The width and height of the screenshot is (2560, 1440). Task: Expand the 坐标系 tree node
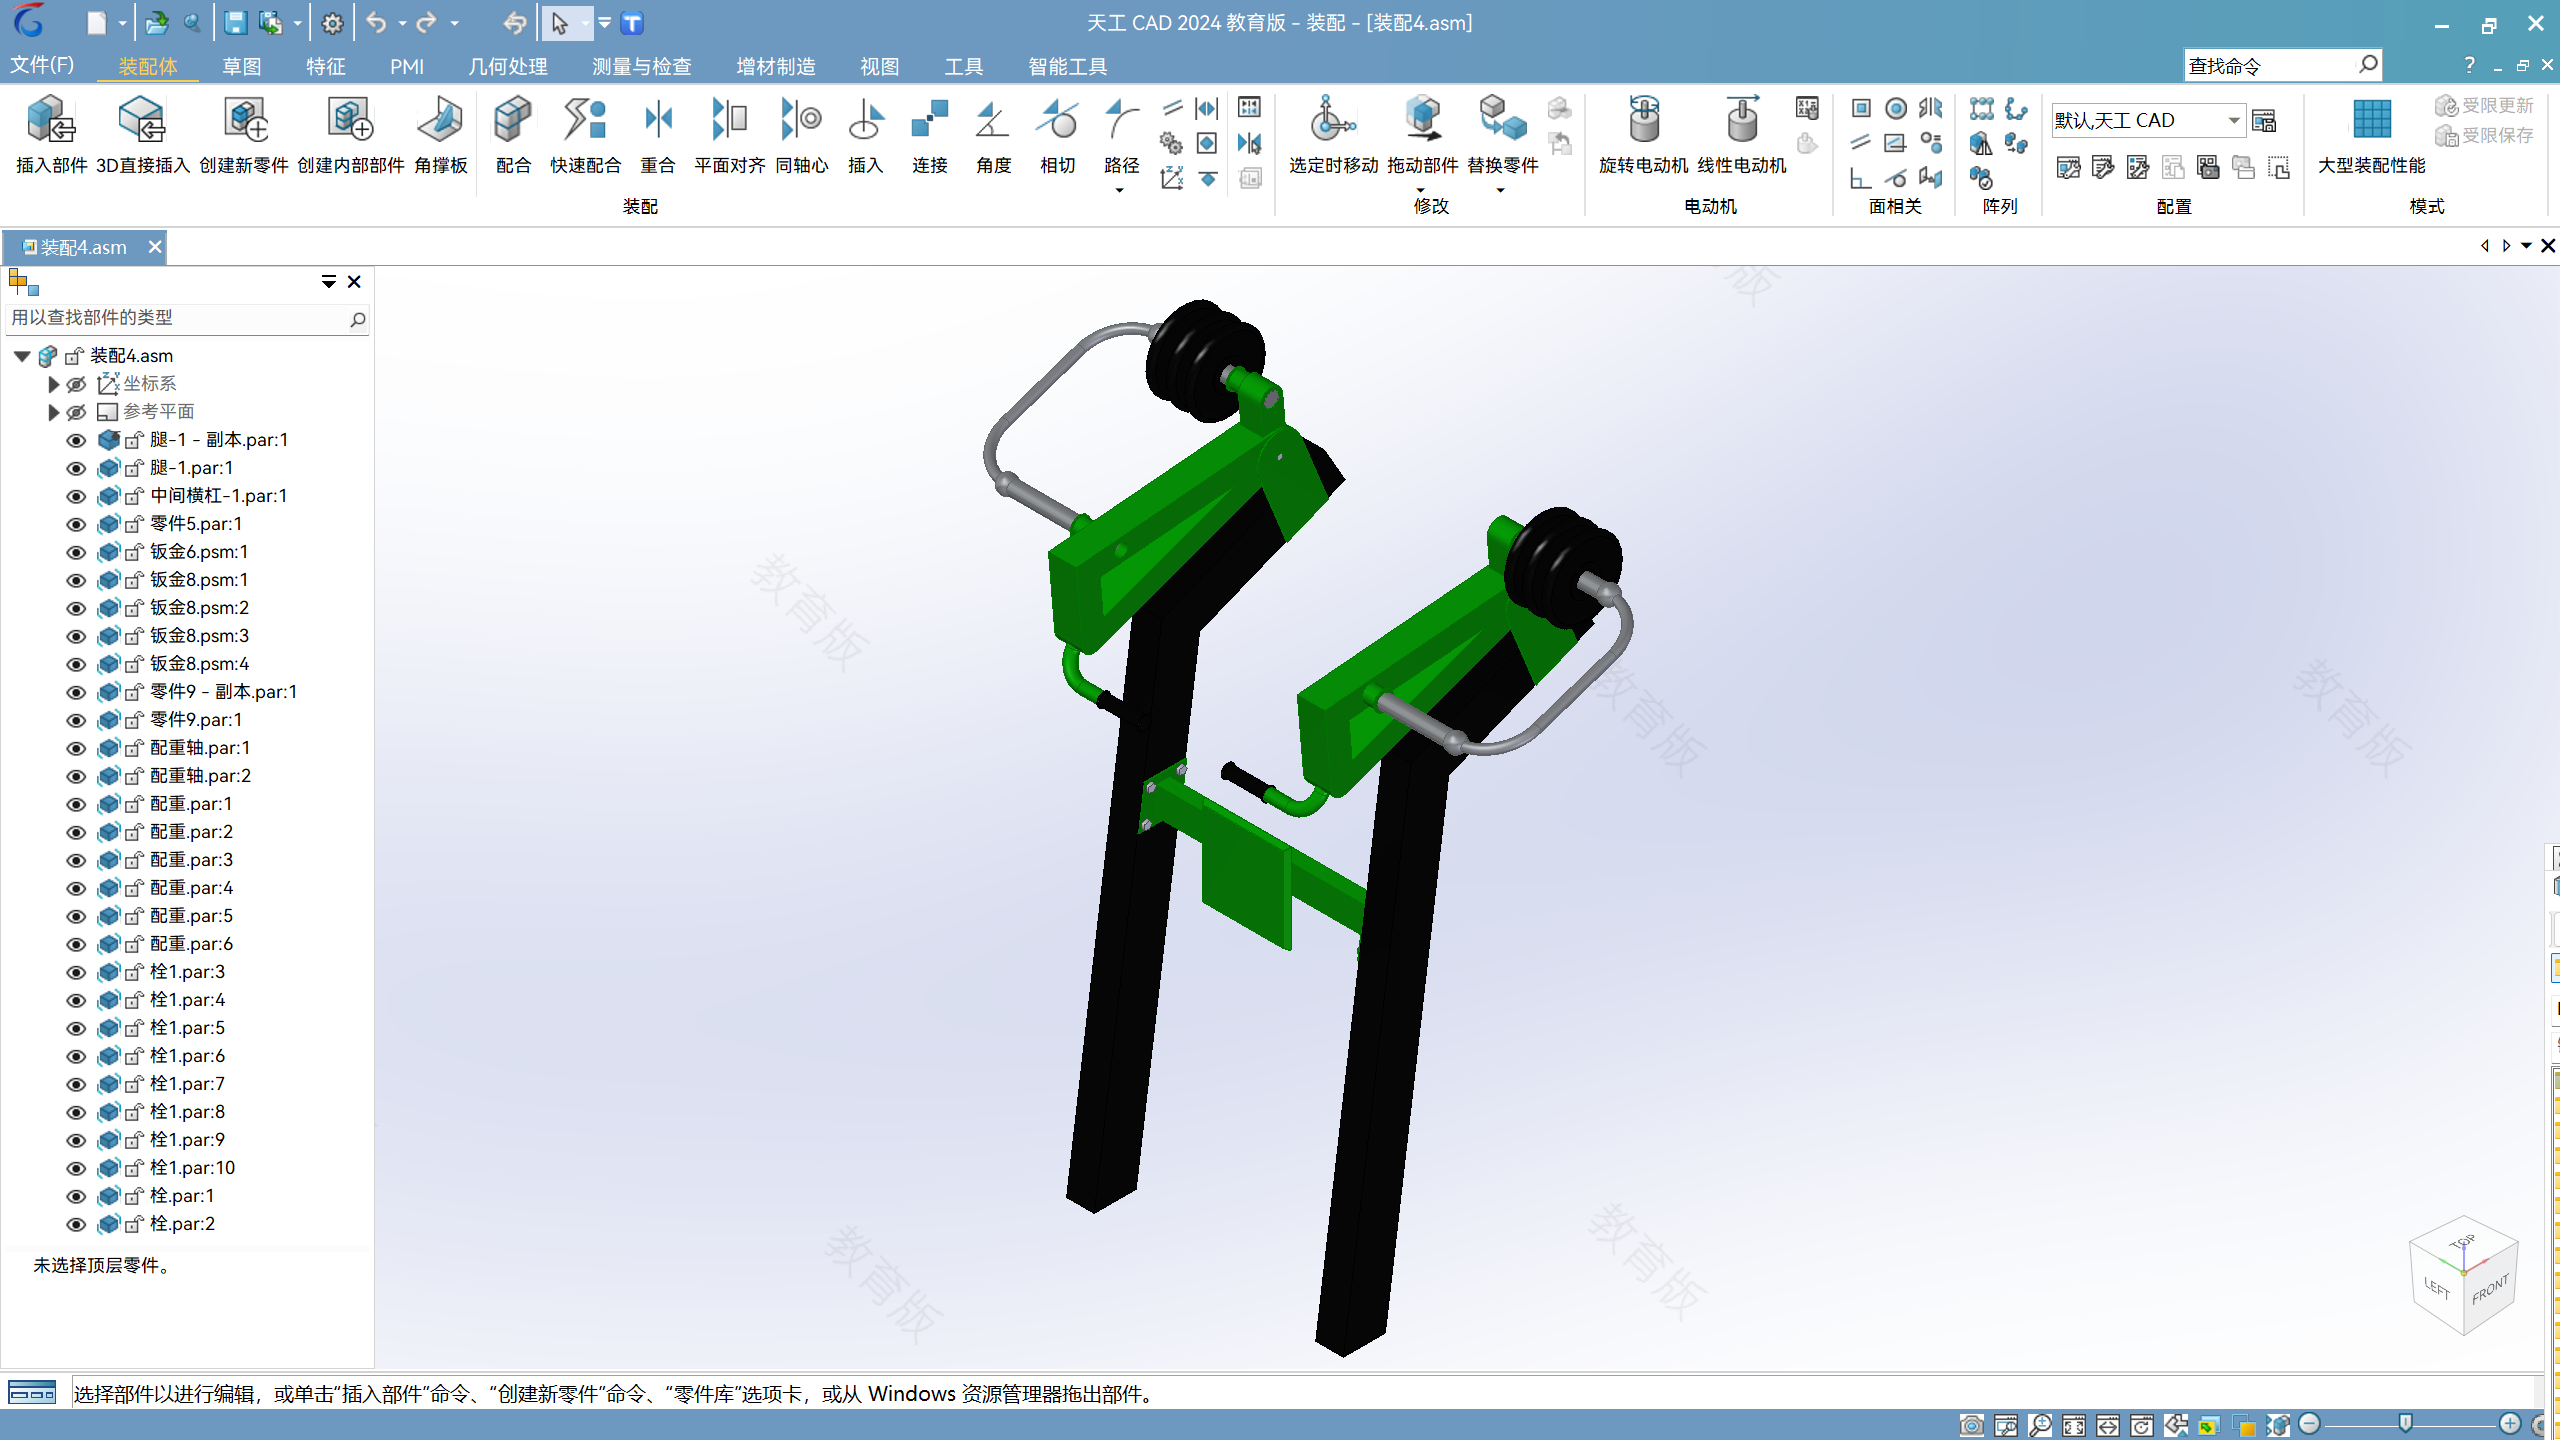click(54, 384)
